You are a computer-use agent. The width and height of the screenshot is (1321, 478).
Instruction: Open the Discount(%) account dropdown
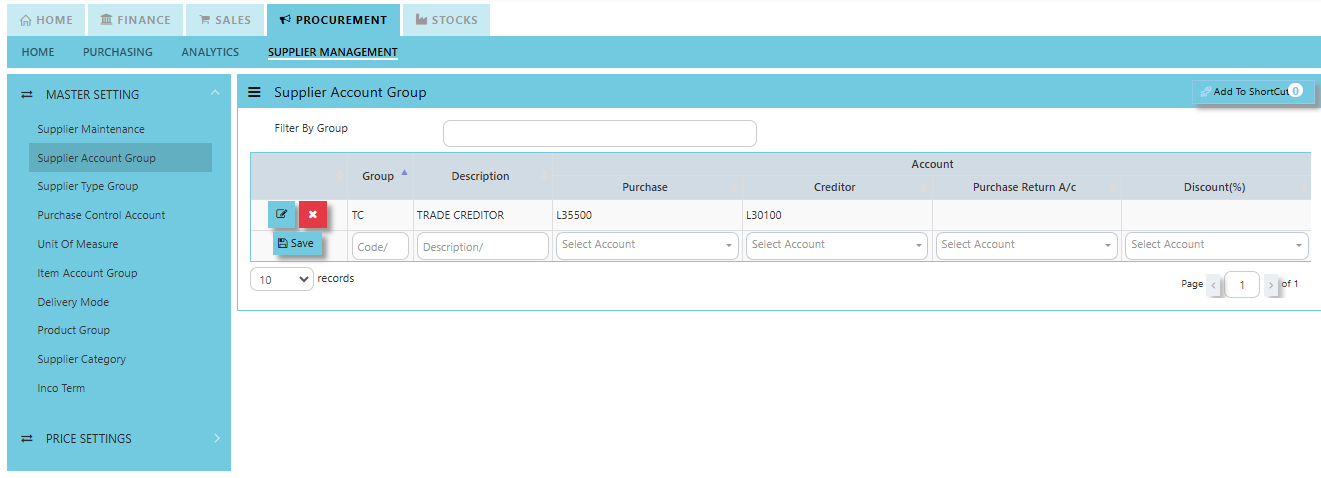[1217, 245]
